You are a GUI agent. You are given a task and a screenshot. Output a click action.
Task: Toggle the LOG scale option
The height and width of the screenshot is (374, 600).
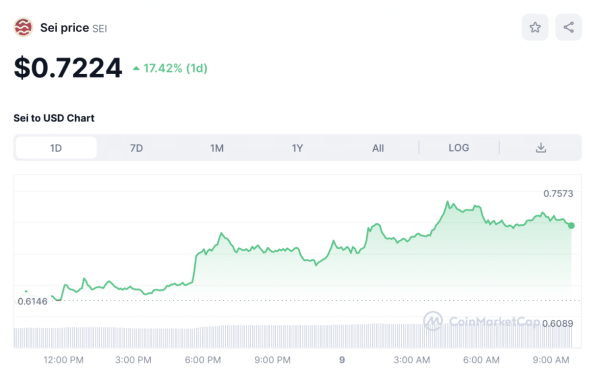click(x=459, y=148)
